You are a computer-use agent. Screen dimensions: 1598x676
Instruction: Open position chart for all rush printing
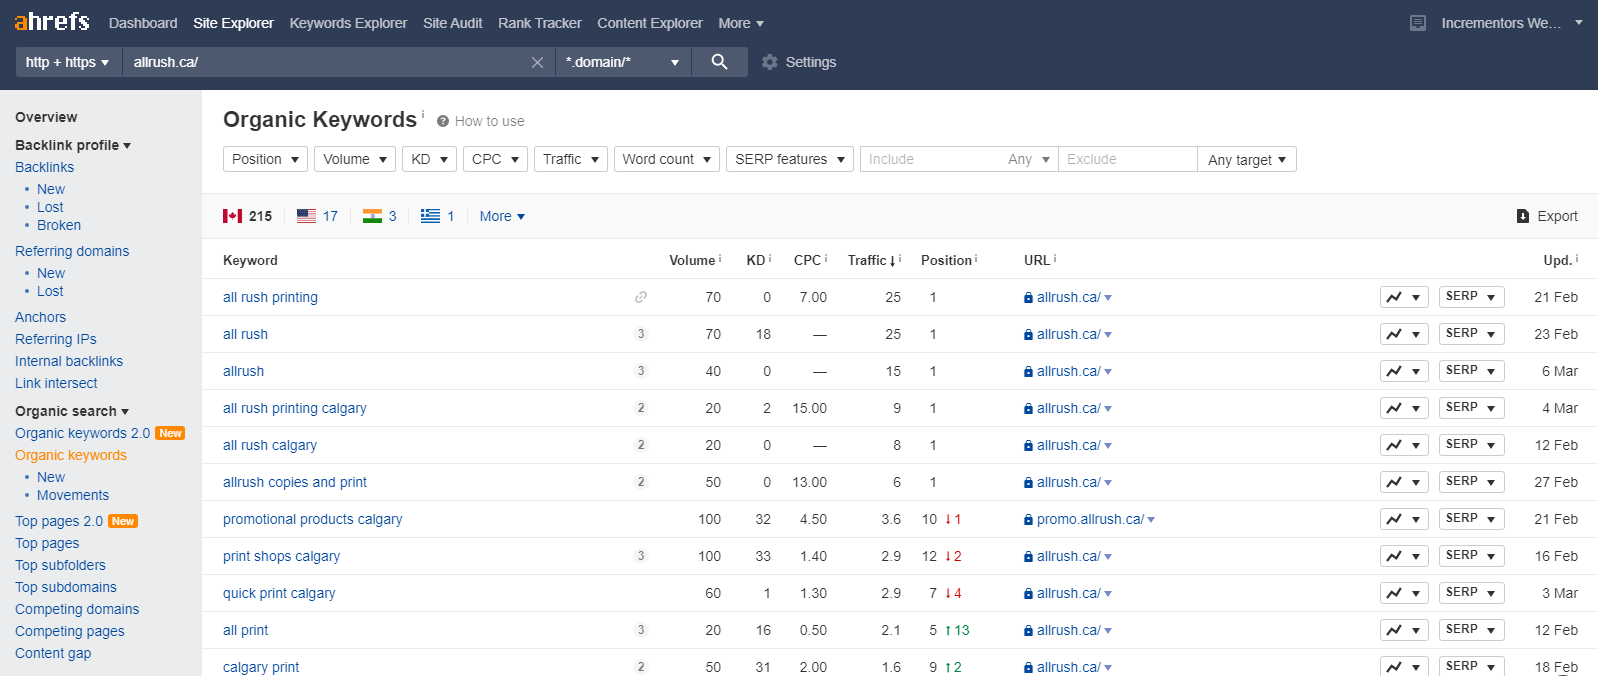coord(1404,297)
